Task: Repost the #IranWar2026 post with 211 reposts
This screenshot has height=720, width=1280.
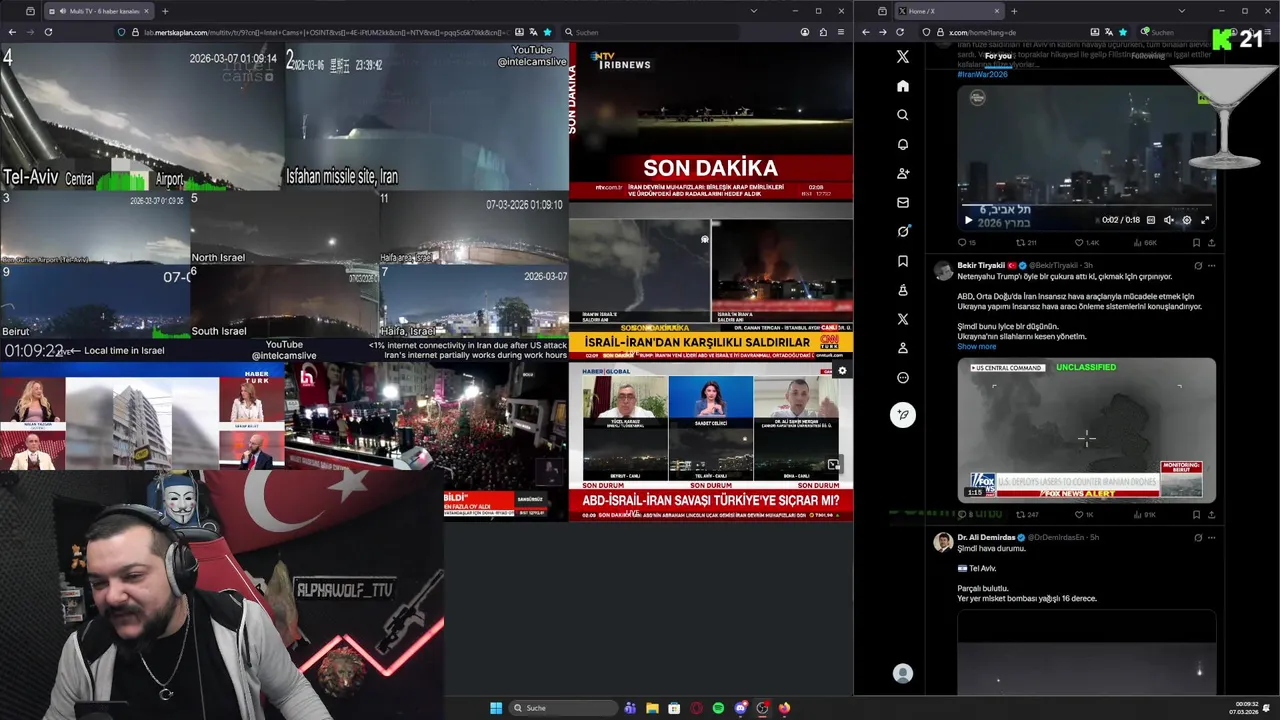Action: coord(1026,243)
